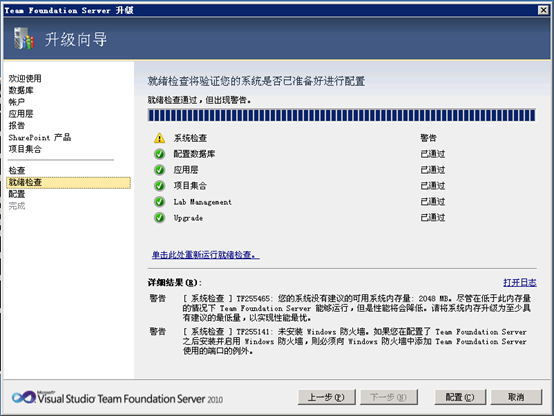Go to the 数据库 wizard step

21,90
